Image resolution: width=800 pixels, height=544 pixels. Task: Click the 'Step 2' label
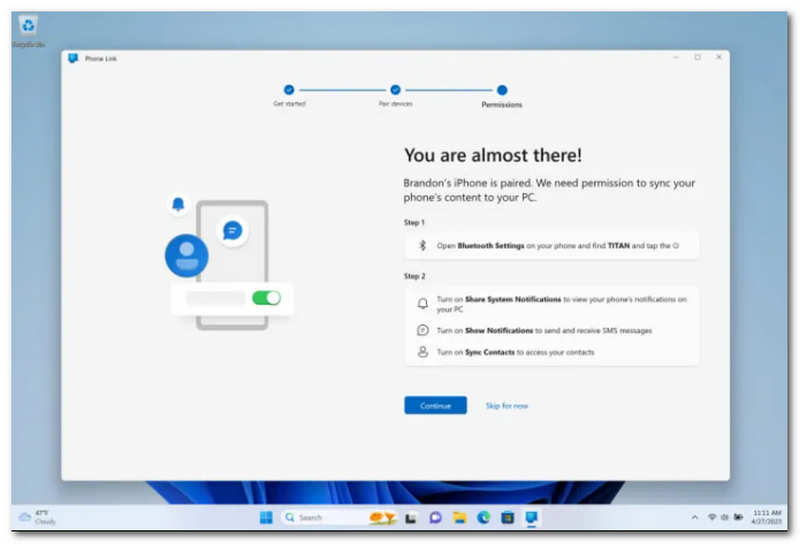point(414,276)
